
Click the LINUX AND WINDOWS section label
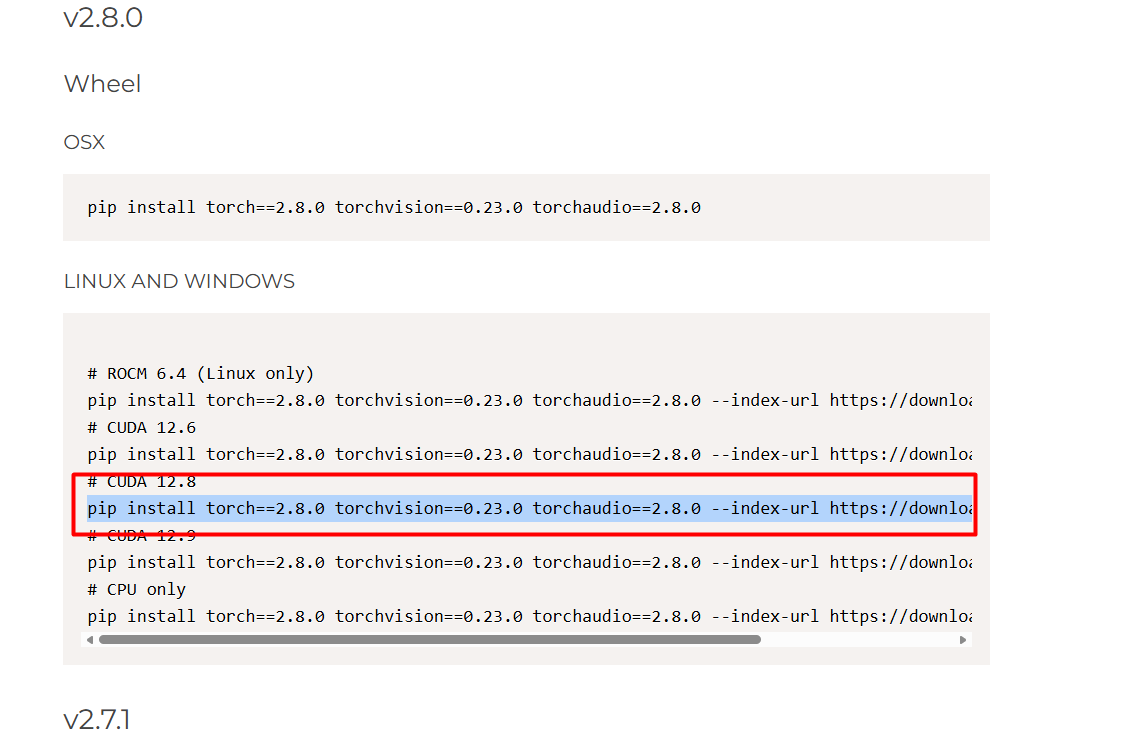point(179,281)
